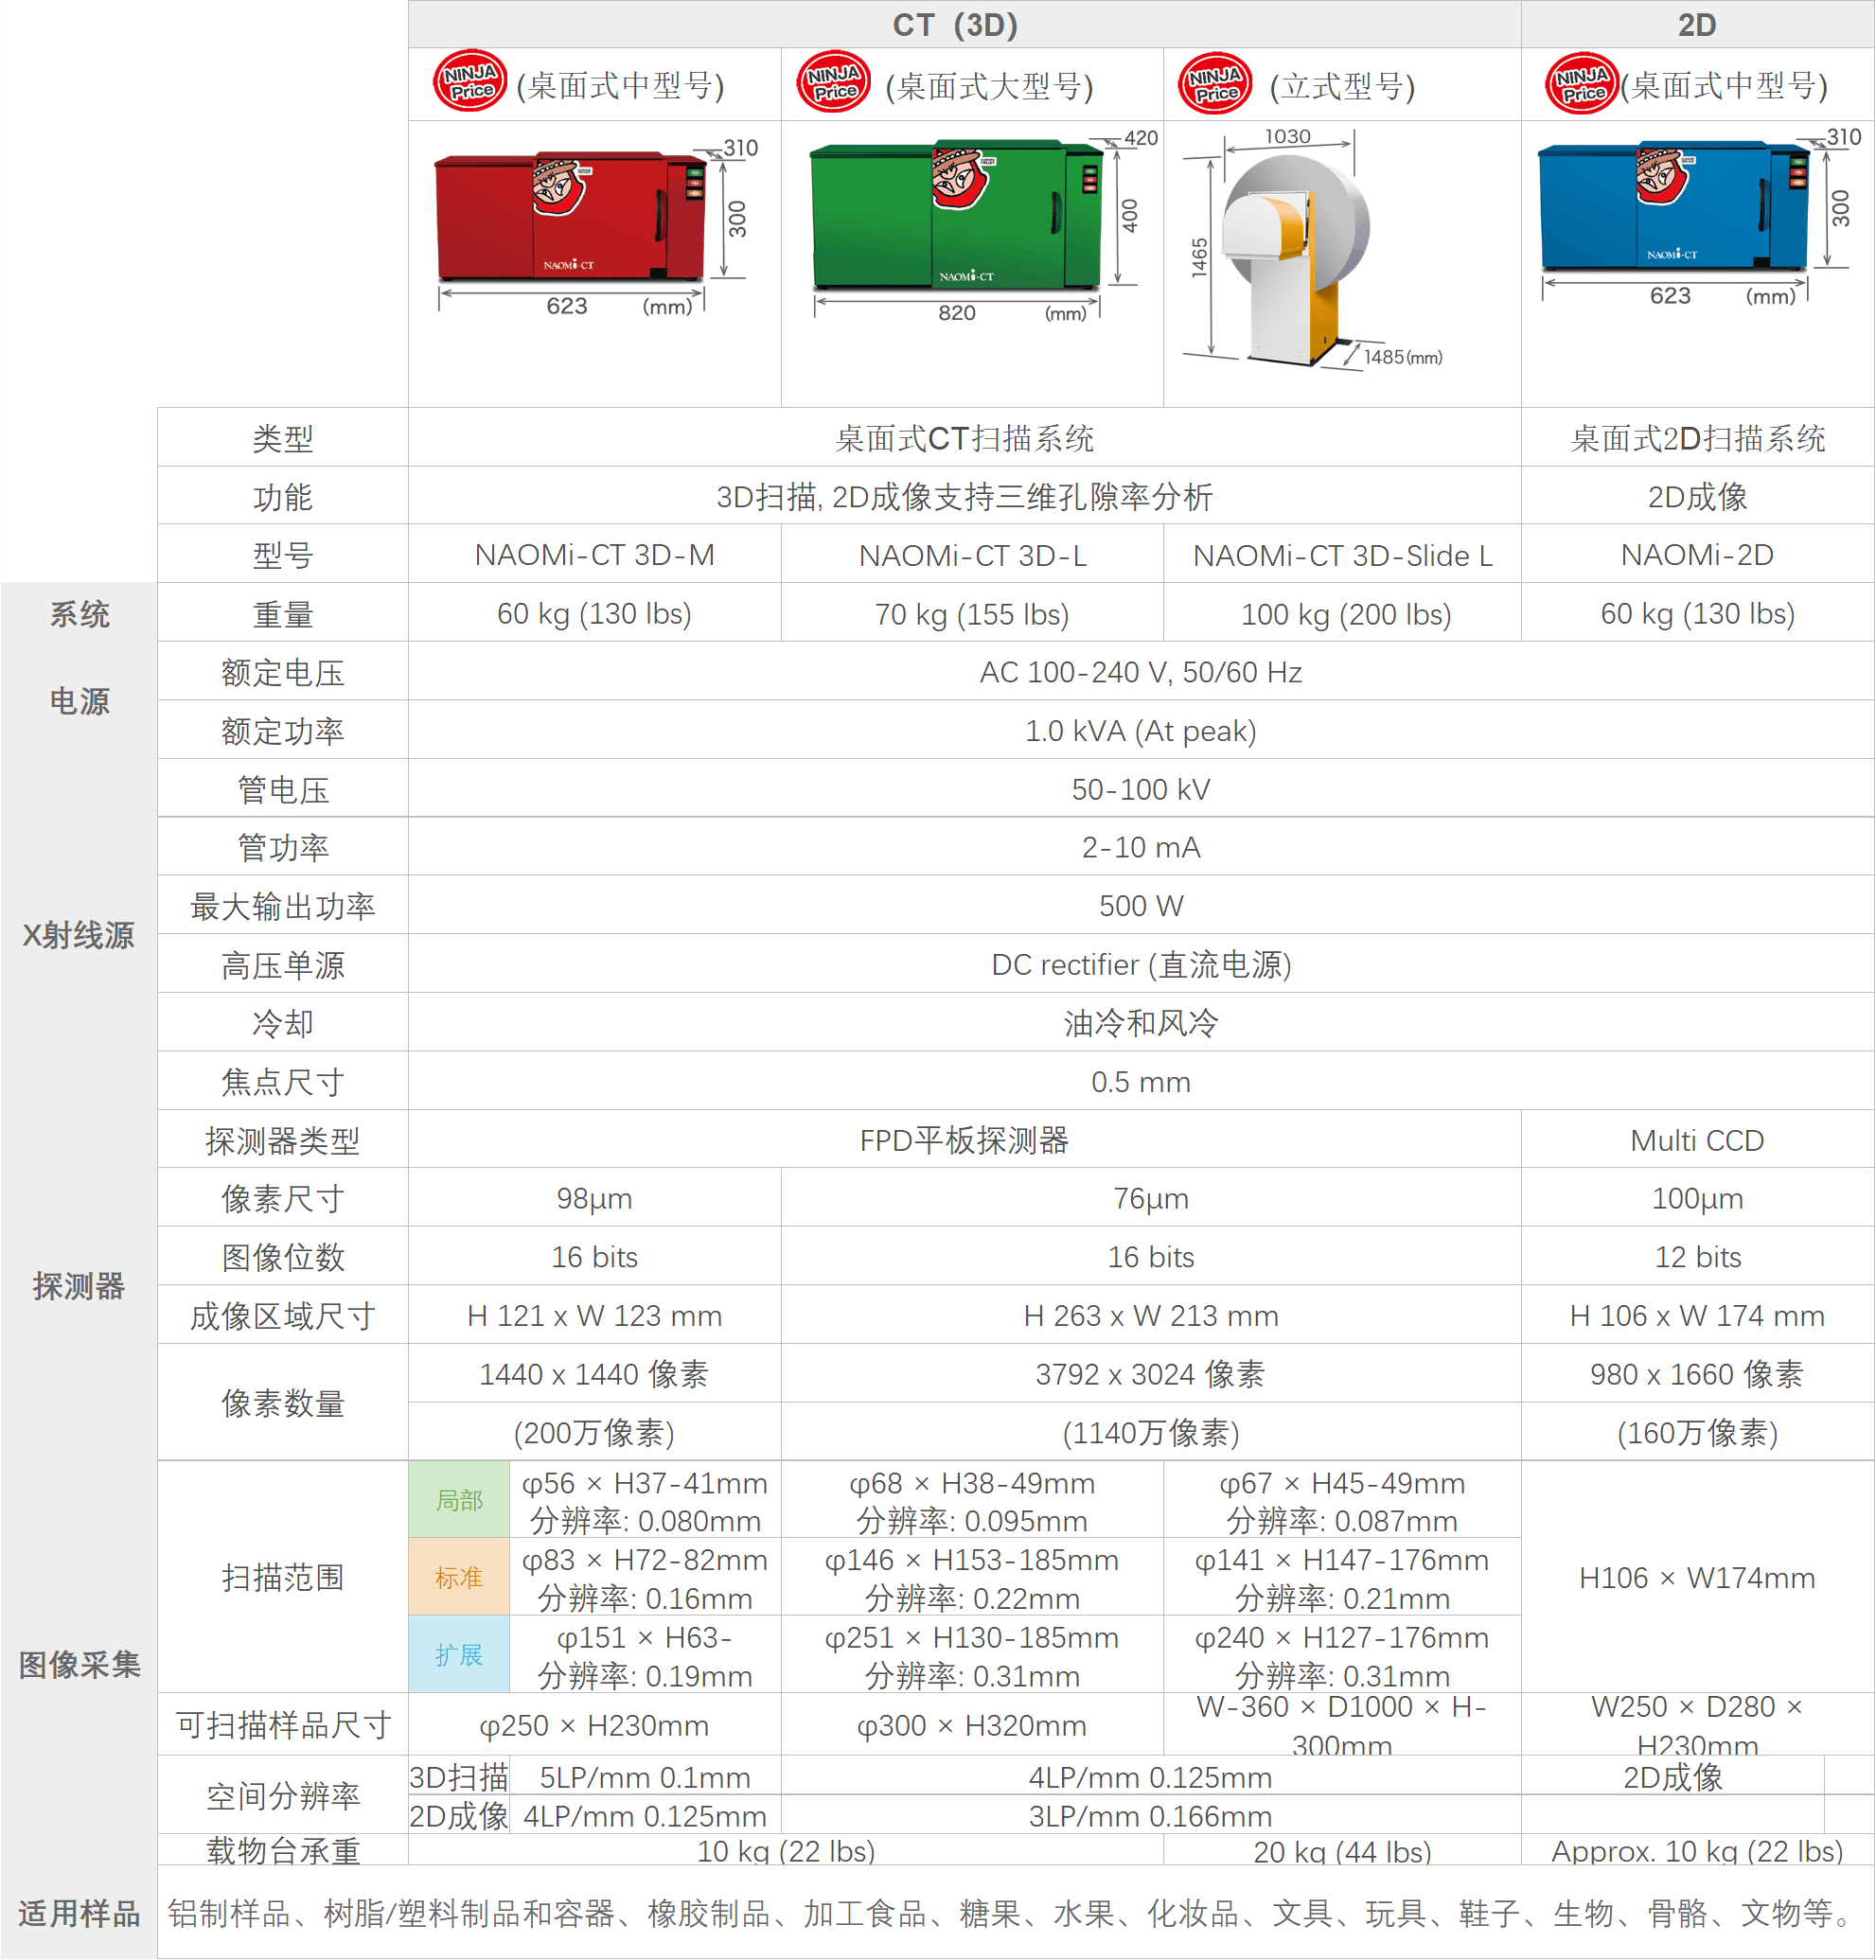Screen dimensions: 1876x1960
Task: Click the 桌面式2D扫描系统 type cell
Action: coord(1697,438)
